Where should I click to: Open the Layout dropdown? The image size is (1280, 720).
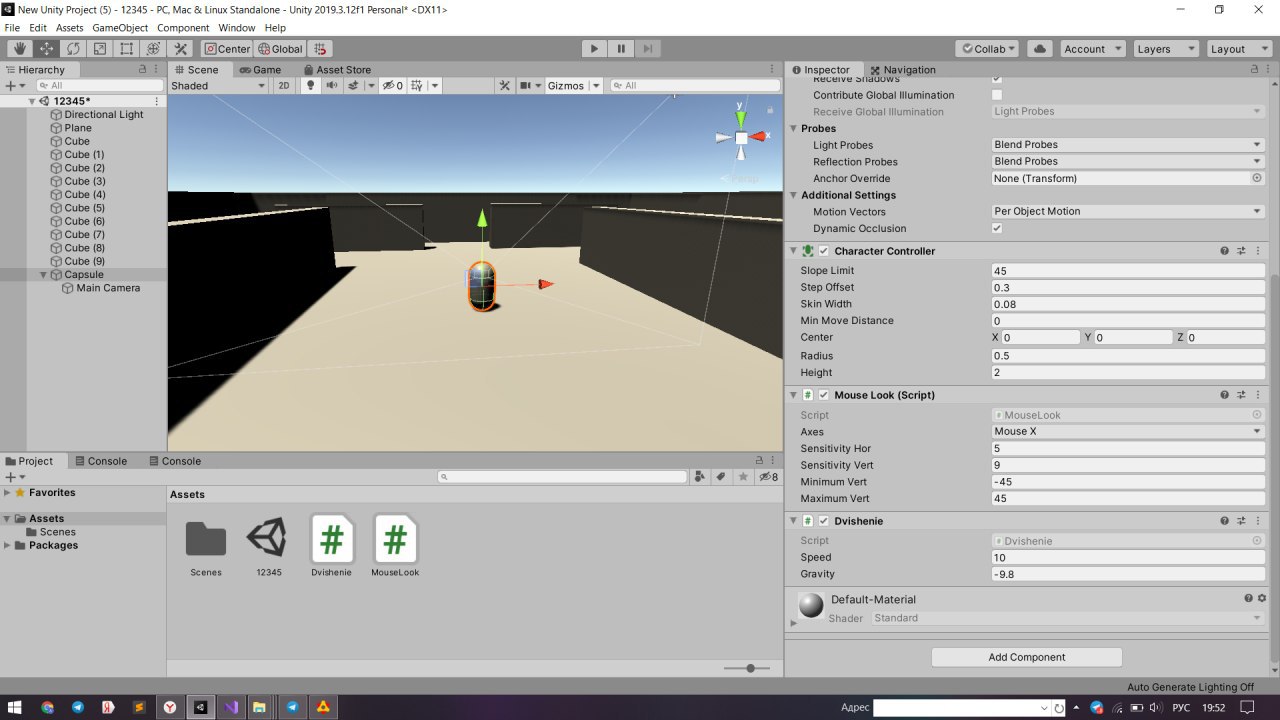click(x=1239, y=48)
